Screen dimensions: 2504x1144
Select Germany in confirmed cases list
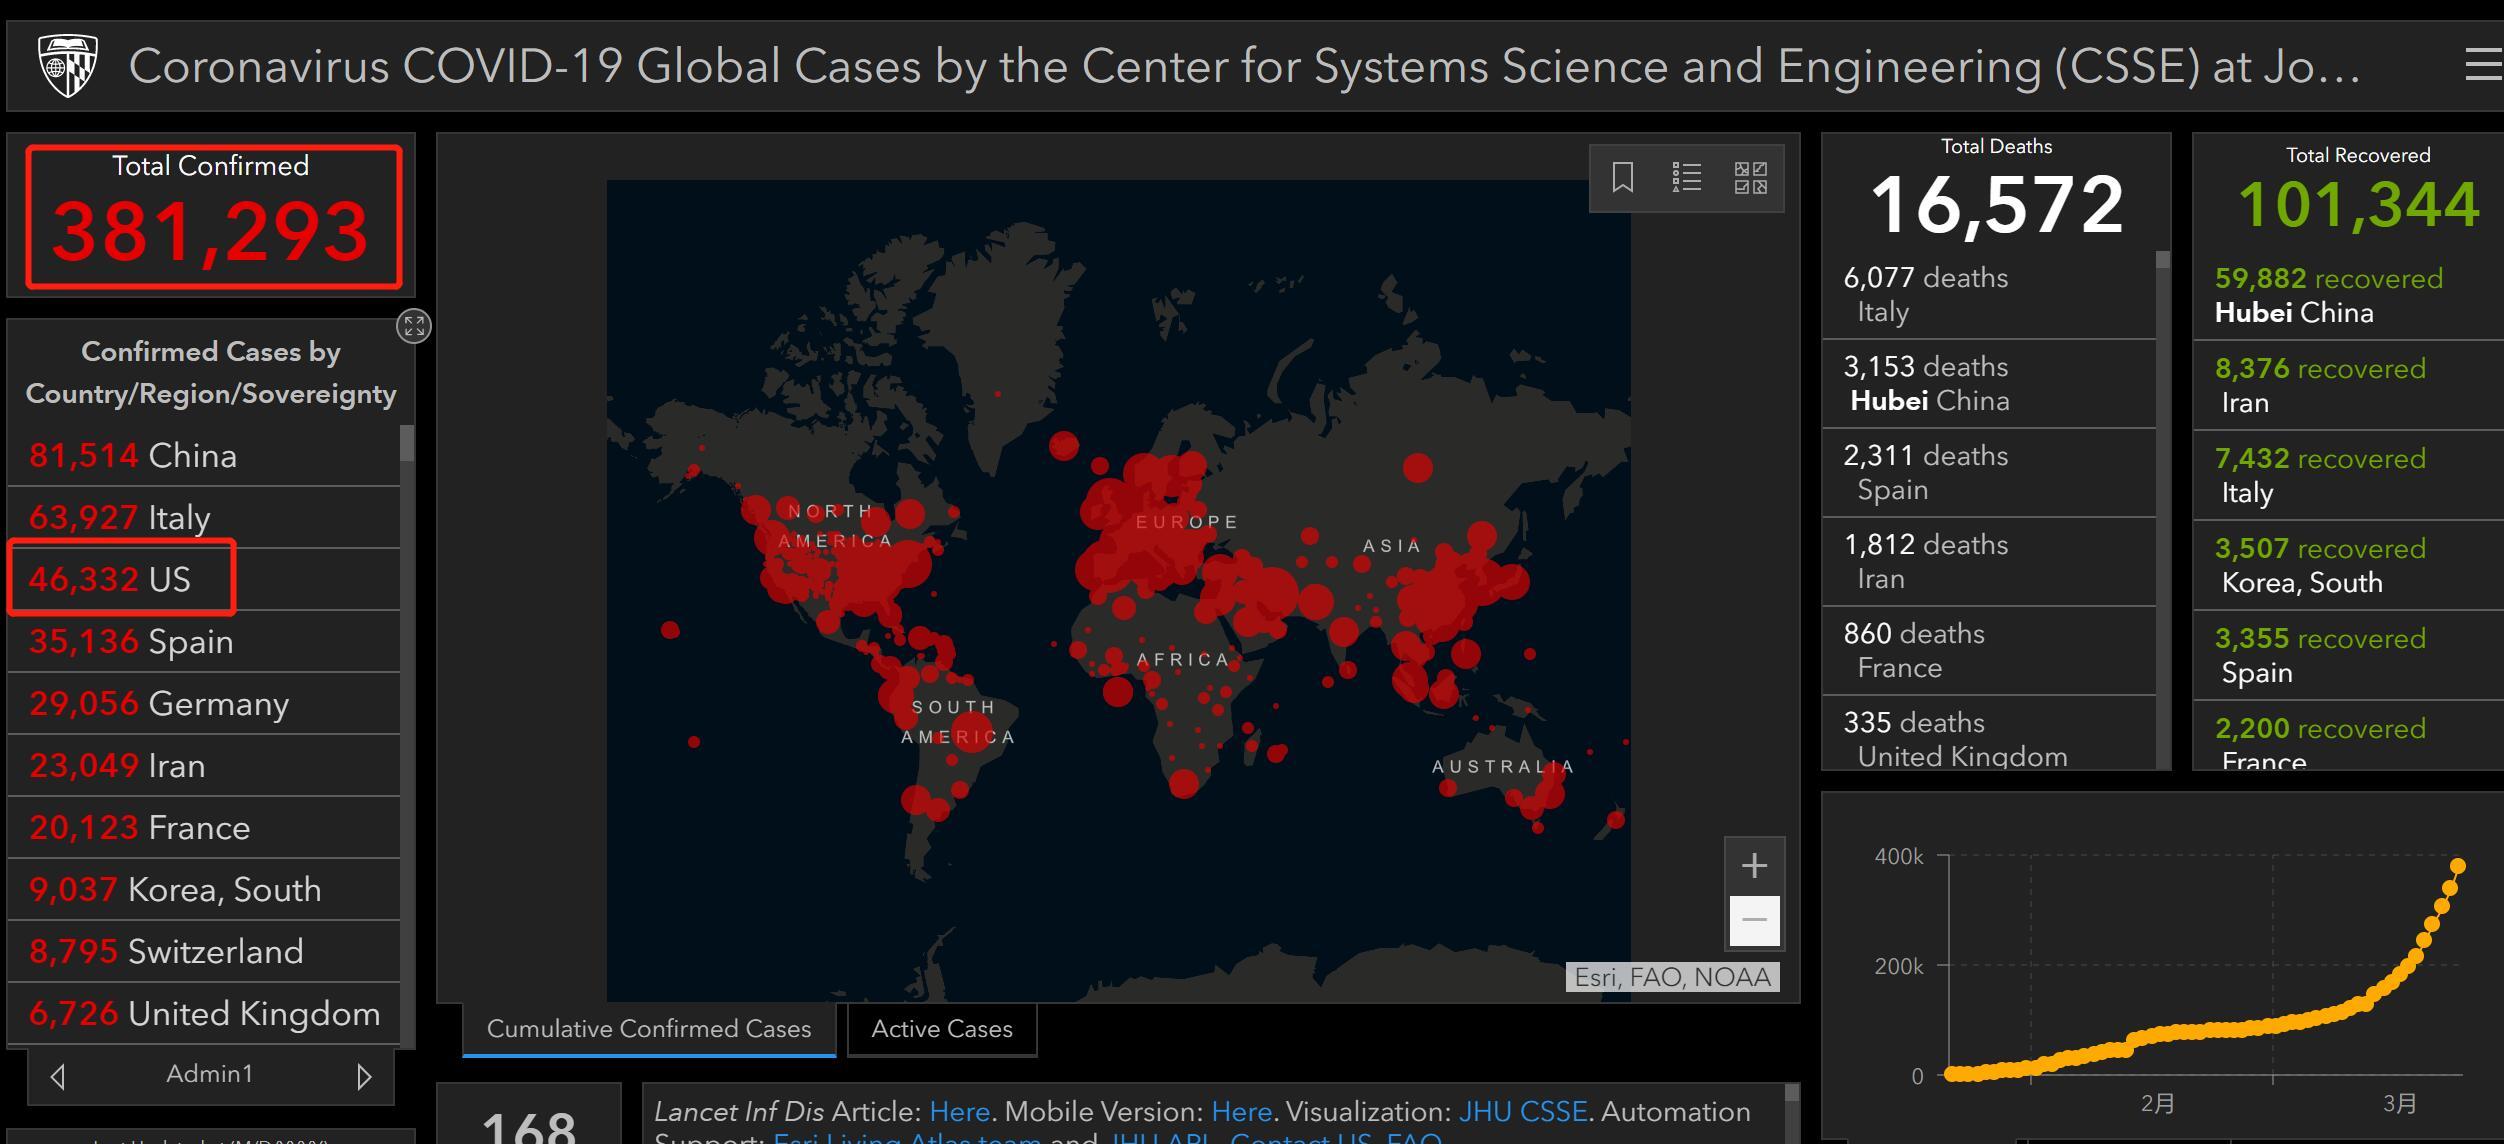204,704
